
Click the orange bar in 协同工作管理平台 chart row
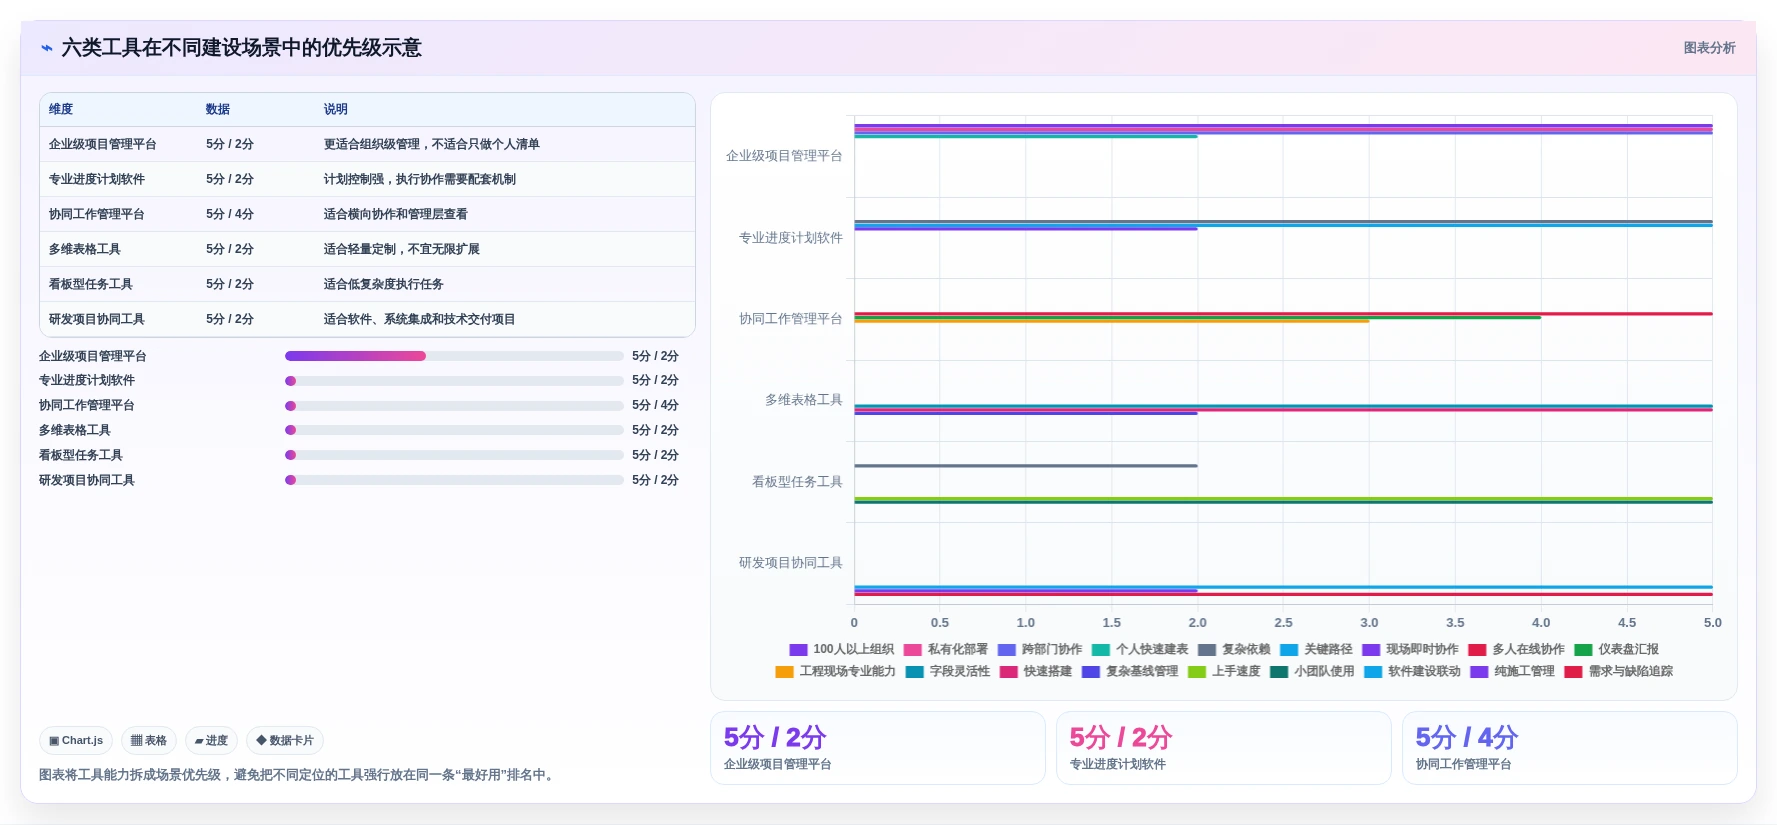(x=1112, y=321)
